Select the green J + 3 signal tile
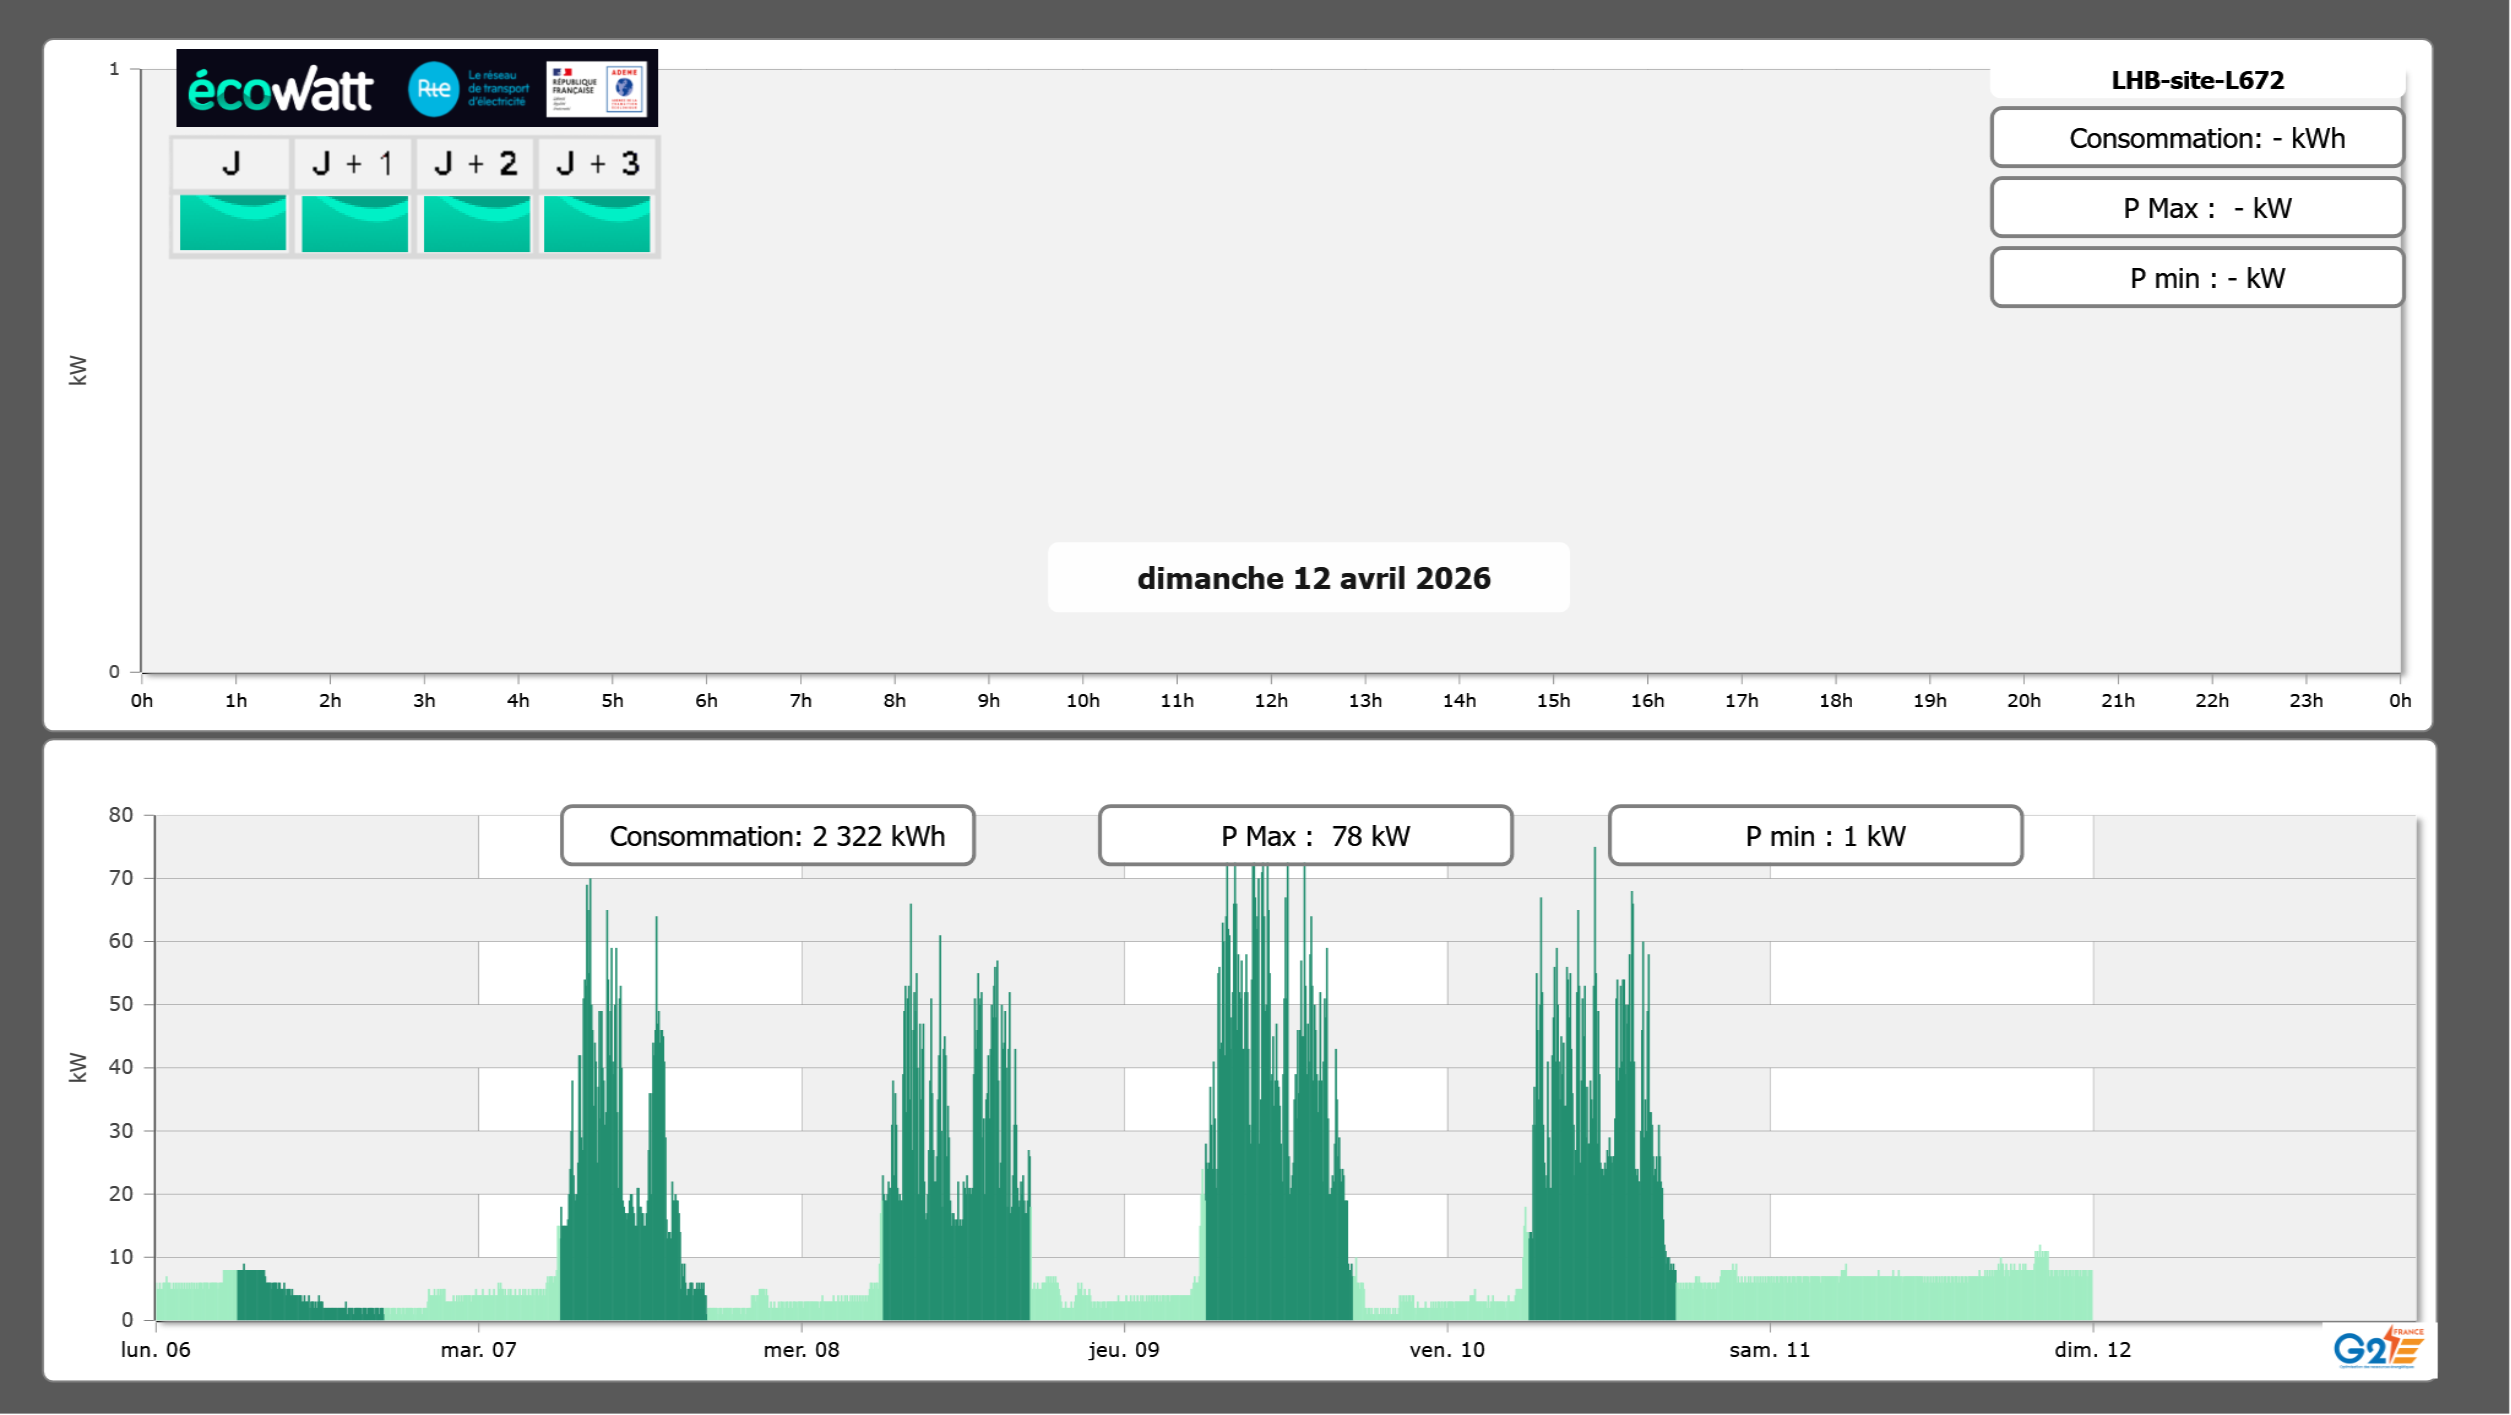This screenshot has width=2511, height=1415. (597, 223)
